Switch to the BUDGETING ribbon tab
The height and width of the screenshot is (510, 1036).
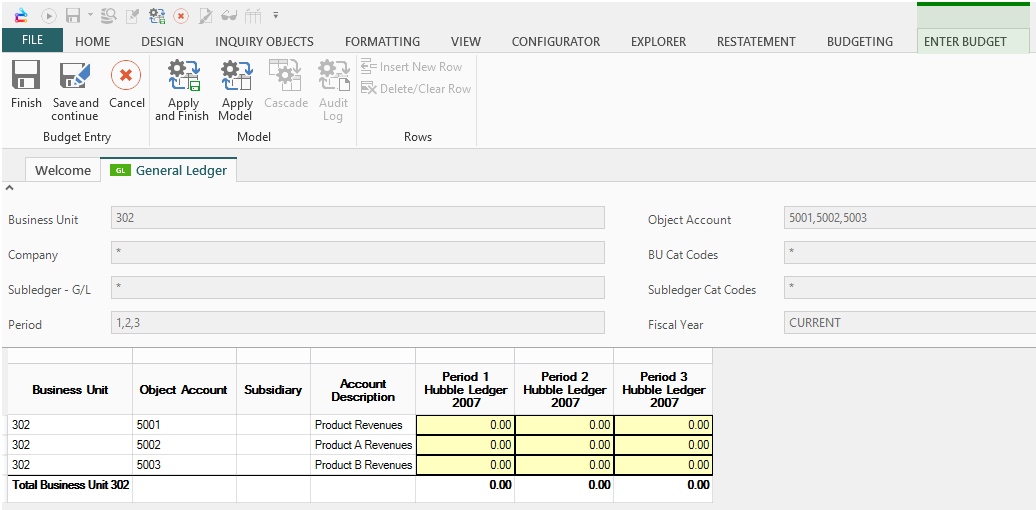(859, 42)
